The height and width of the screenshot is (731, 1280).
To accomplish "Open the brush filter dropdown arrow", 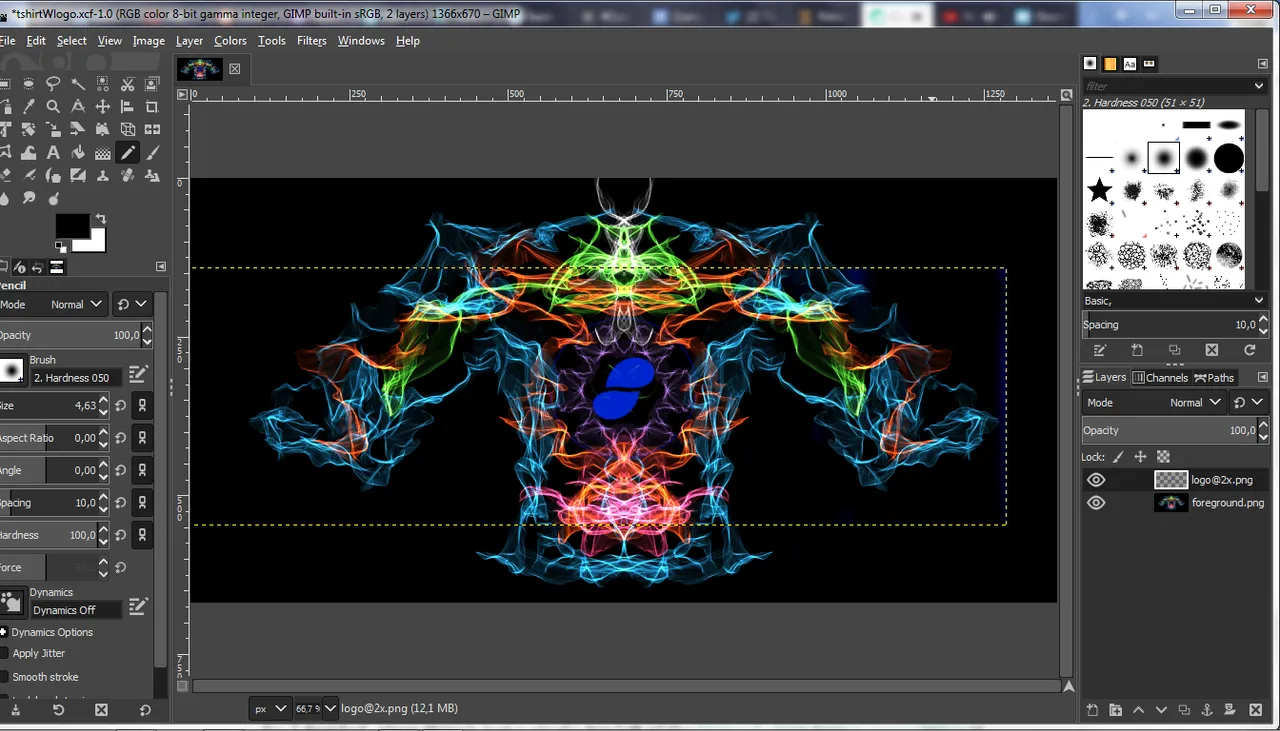I will click(1259, 86).
